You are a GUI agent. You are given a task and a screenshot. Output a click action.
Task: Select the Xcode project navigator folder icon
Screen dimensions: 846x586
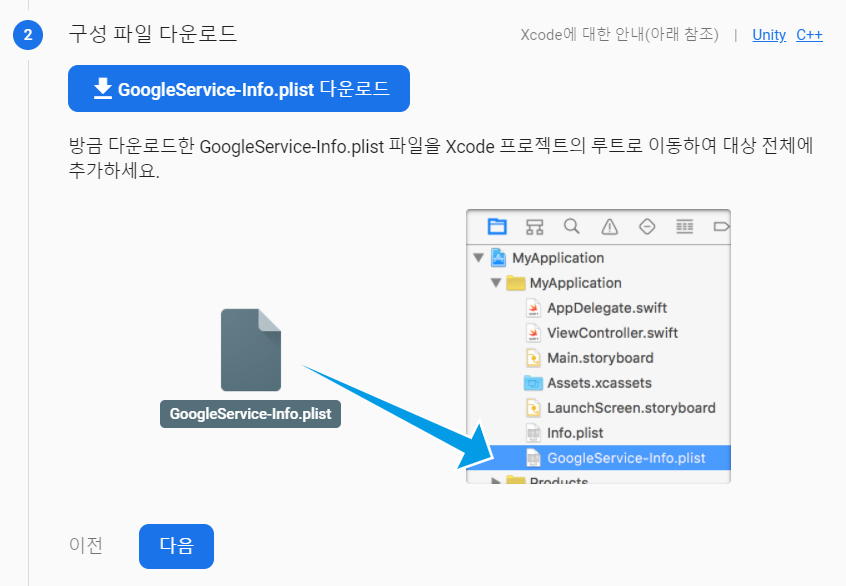(497, 226)
